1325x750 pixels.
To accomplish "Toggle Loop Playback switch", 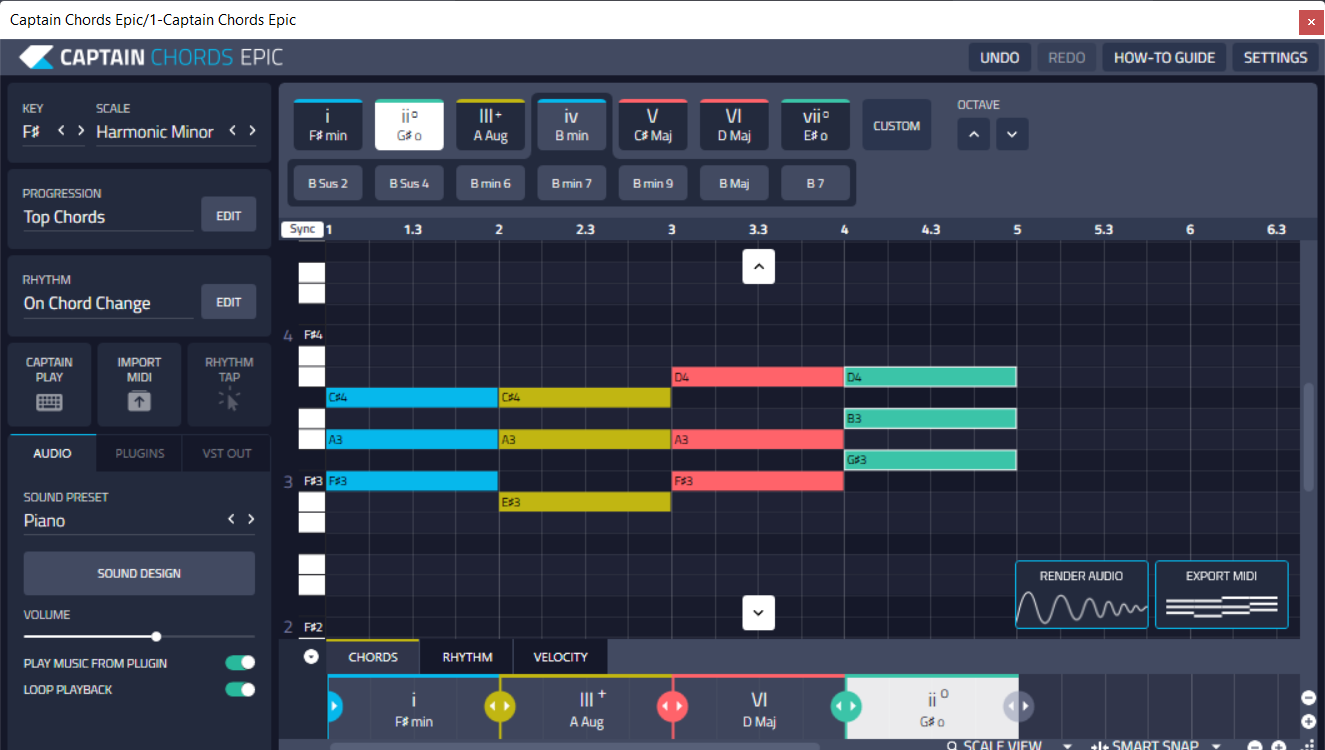I will point(240,689).
